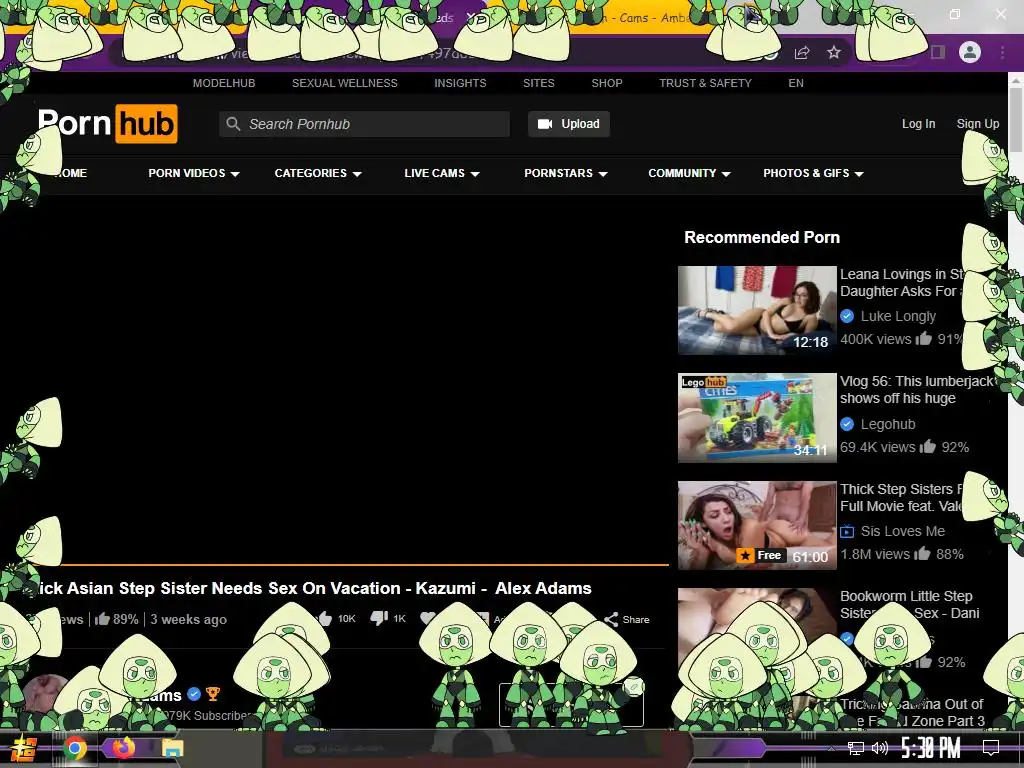
Task: Bookmark this tab with the star icon
Action: pos(834,52)
